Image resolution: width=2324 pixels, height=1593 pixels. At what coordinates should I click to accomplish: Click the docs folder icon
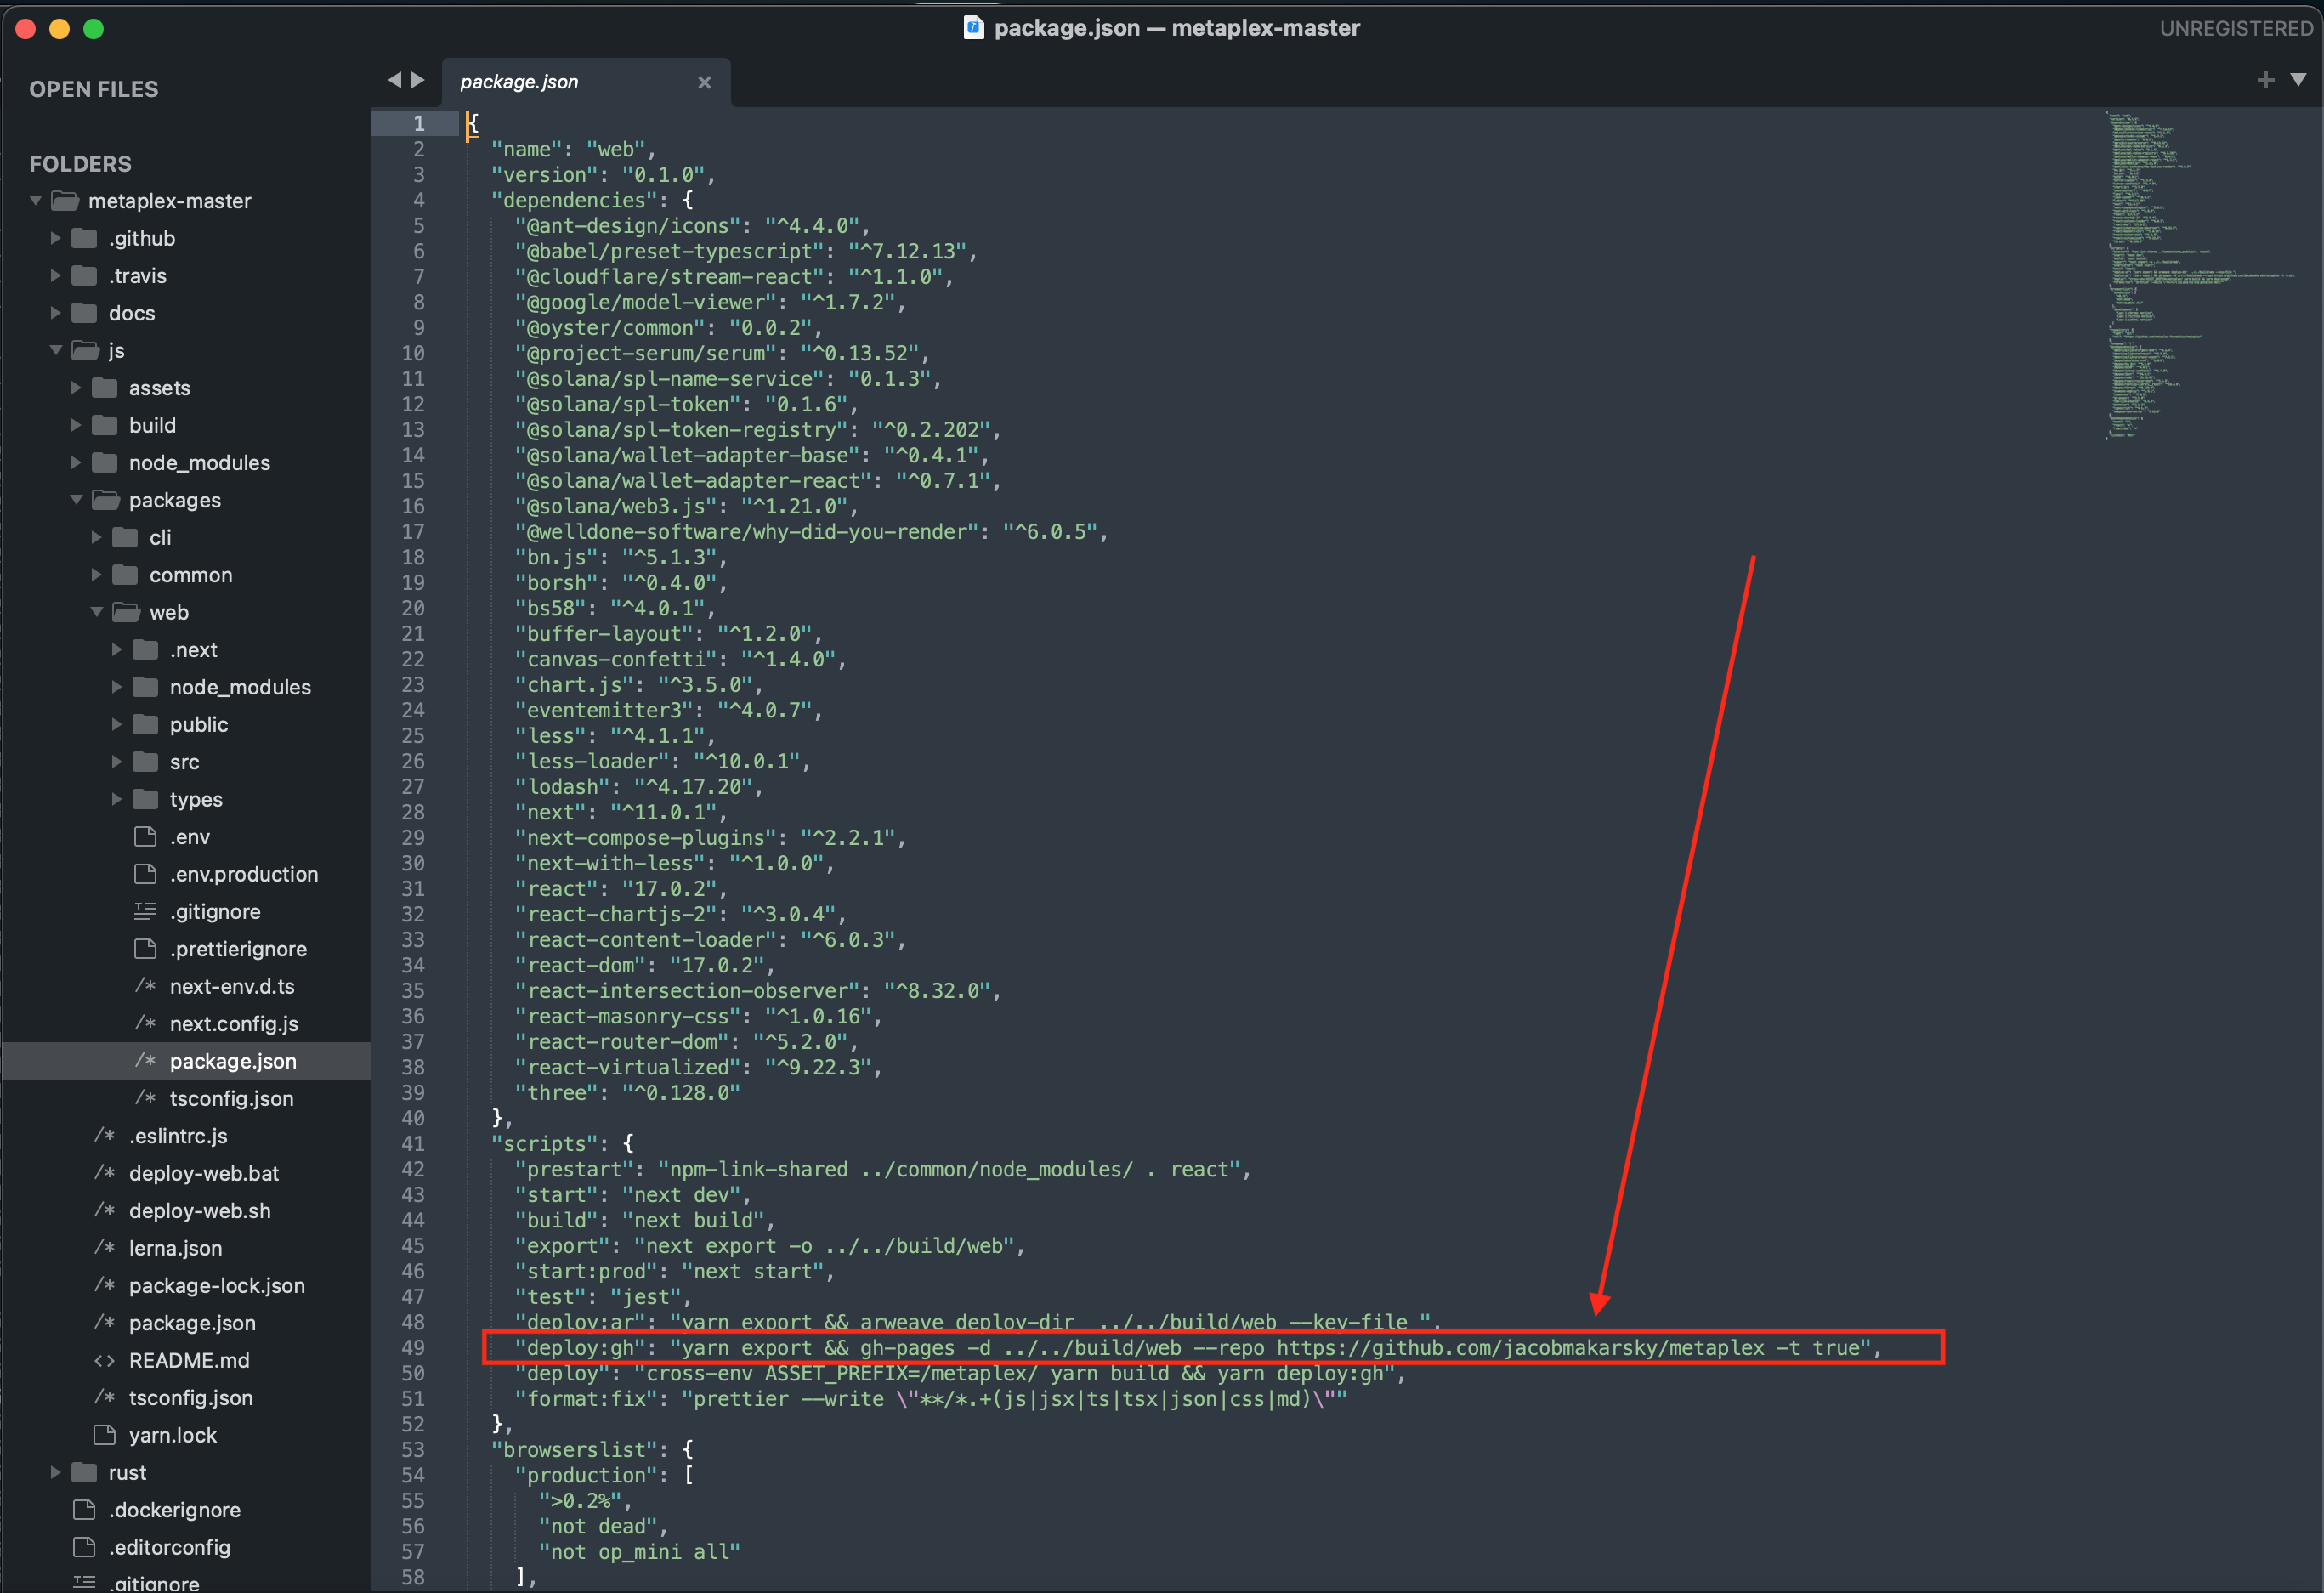[85, 313]
